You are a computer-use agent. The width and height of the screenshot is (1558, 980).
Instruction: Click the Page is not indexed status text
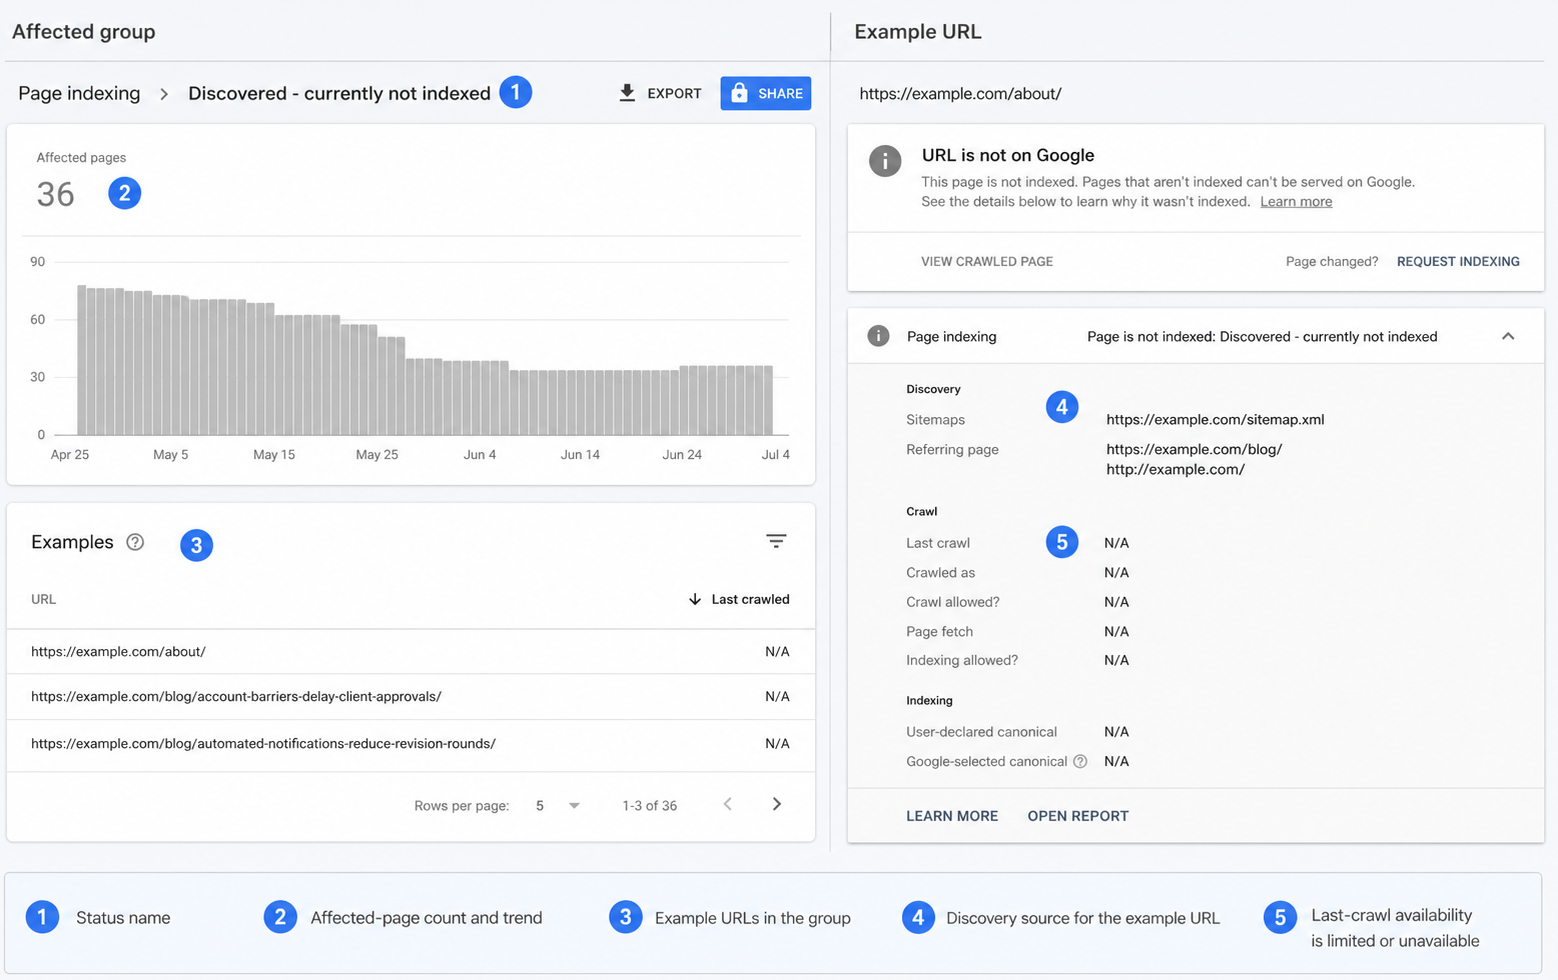(1262, 336)
